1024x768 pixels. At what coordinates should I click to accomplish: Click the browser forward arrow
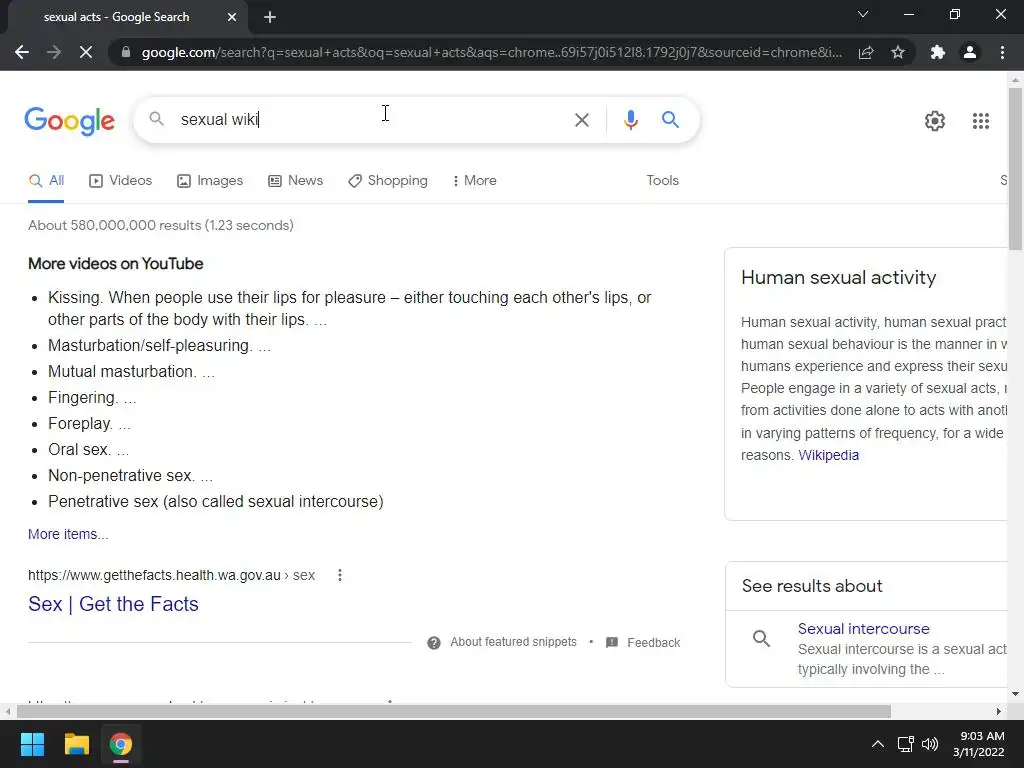54,52
